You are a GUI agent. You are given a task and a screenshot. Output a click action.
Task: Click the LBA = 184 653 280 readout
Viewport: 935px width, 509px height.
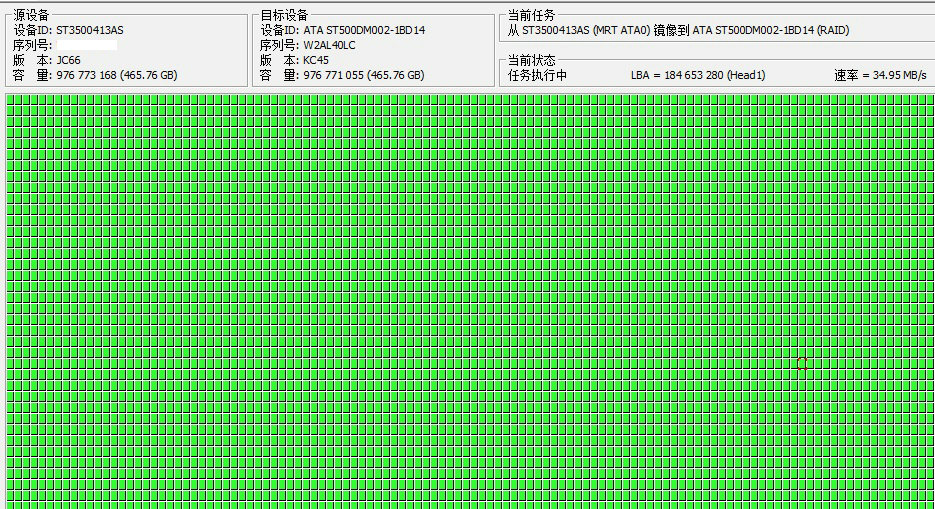coord(698,75)
